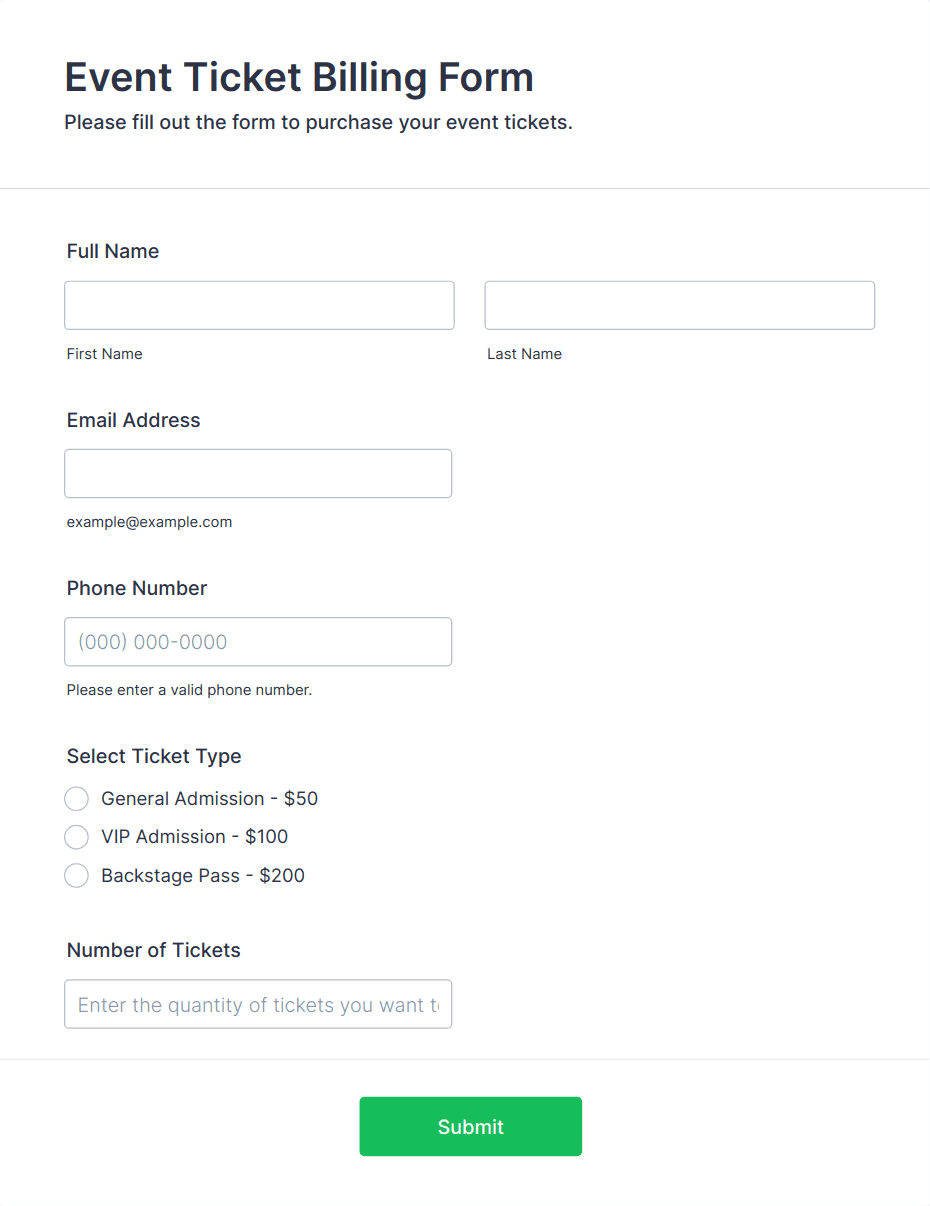Click the "Event Ticket Billing Form" title
The width and height of the screenshot is (930, 1206).
(x=299, y=77)
